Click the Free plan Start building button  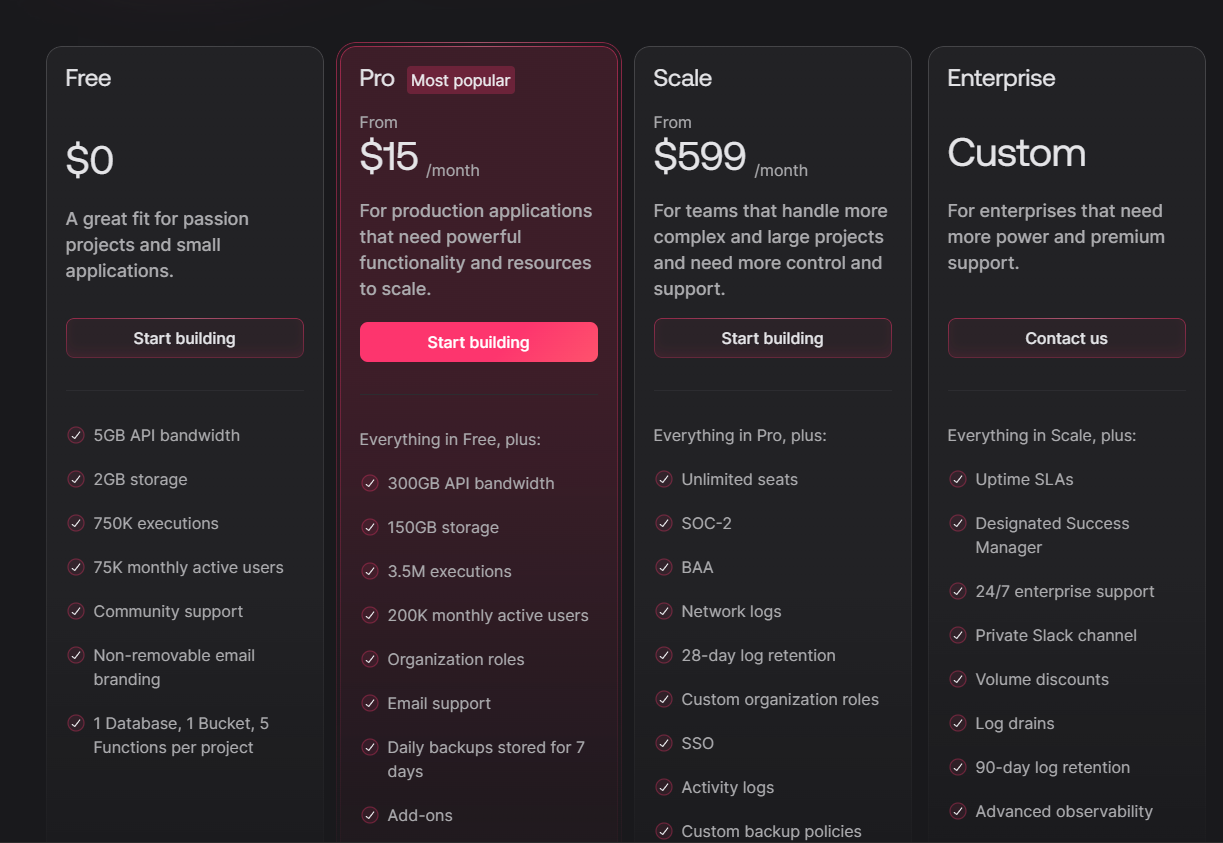click(x=184, y=338)
